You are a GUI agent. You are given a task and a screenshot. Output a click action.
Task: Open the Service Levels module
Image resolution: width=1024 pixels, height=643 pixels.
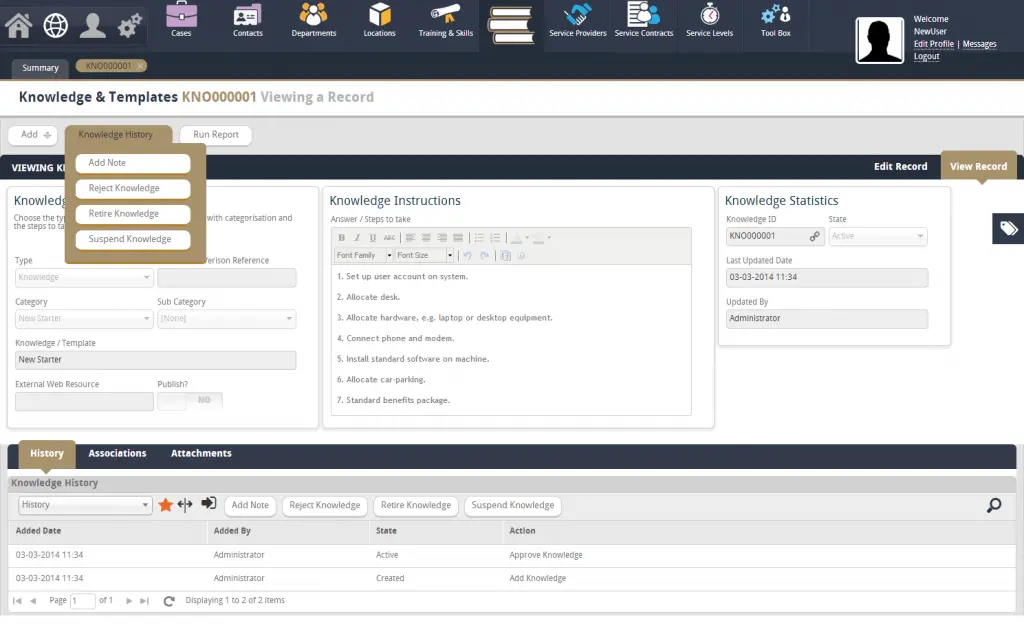tap(709, 20)
